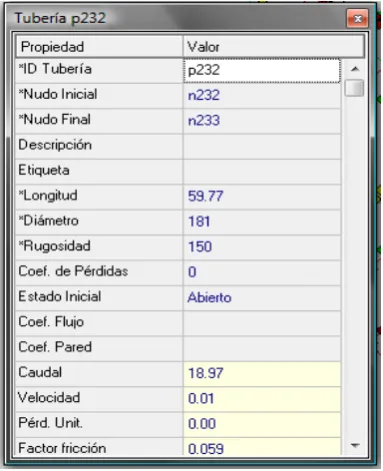Select the Longitud value 59.77
Viewport: 383px width, 471px height.
pos(262,197)
